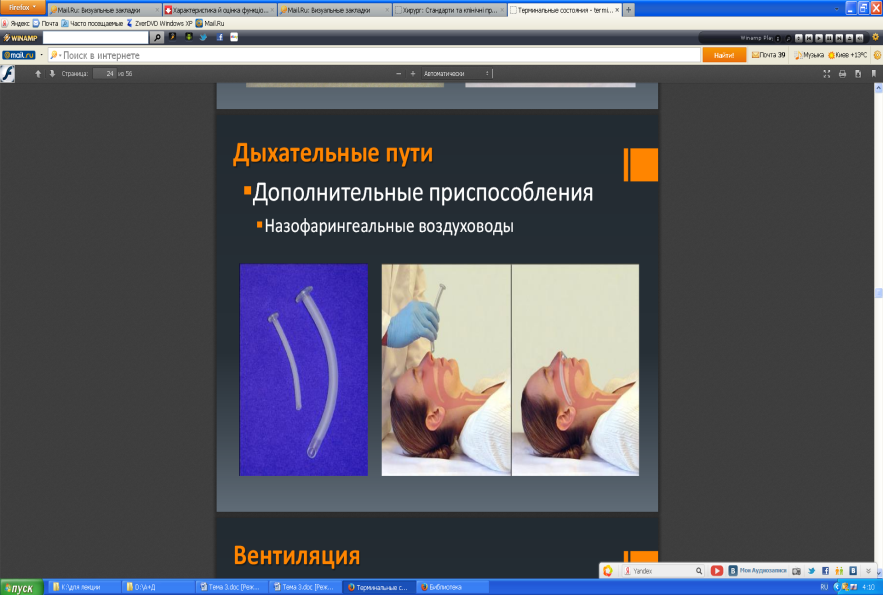Switch to Характеристика й оцінка tab
This screenshot has height=595, width=883.
pyautogui.click(x=220, y=10)
